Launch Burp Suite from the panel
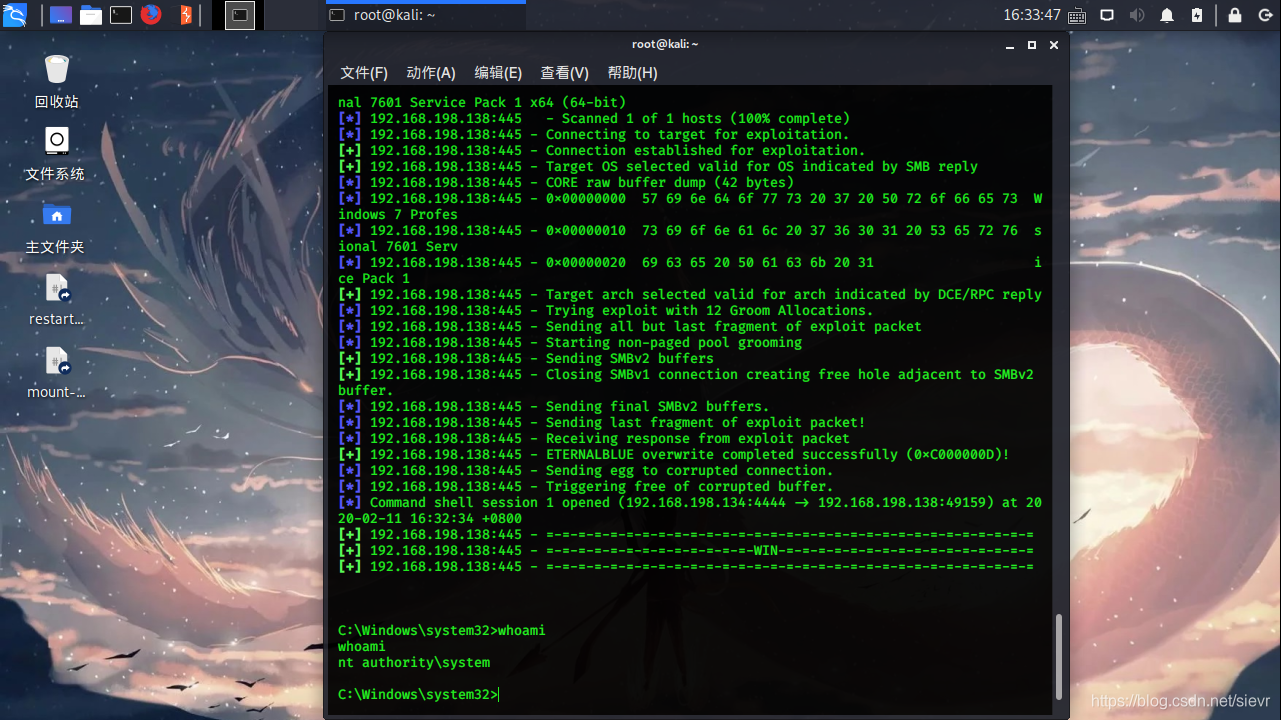This screenshot has width=1281, height=720. point(184,15)
